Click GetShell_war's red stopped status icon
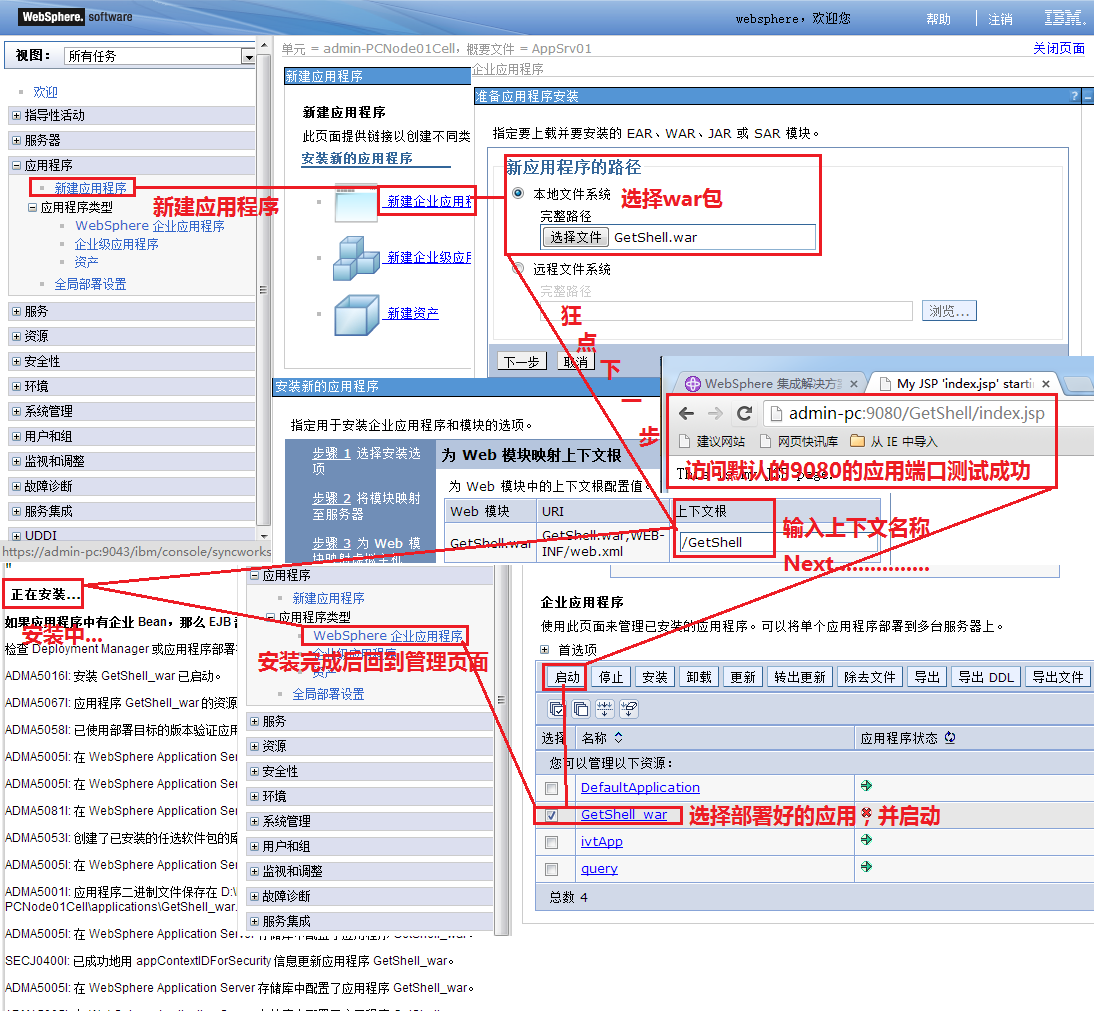 pyautogui.click(x=867, y=813)
